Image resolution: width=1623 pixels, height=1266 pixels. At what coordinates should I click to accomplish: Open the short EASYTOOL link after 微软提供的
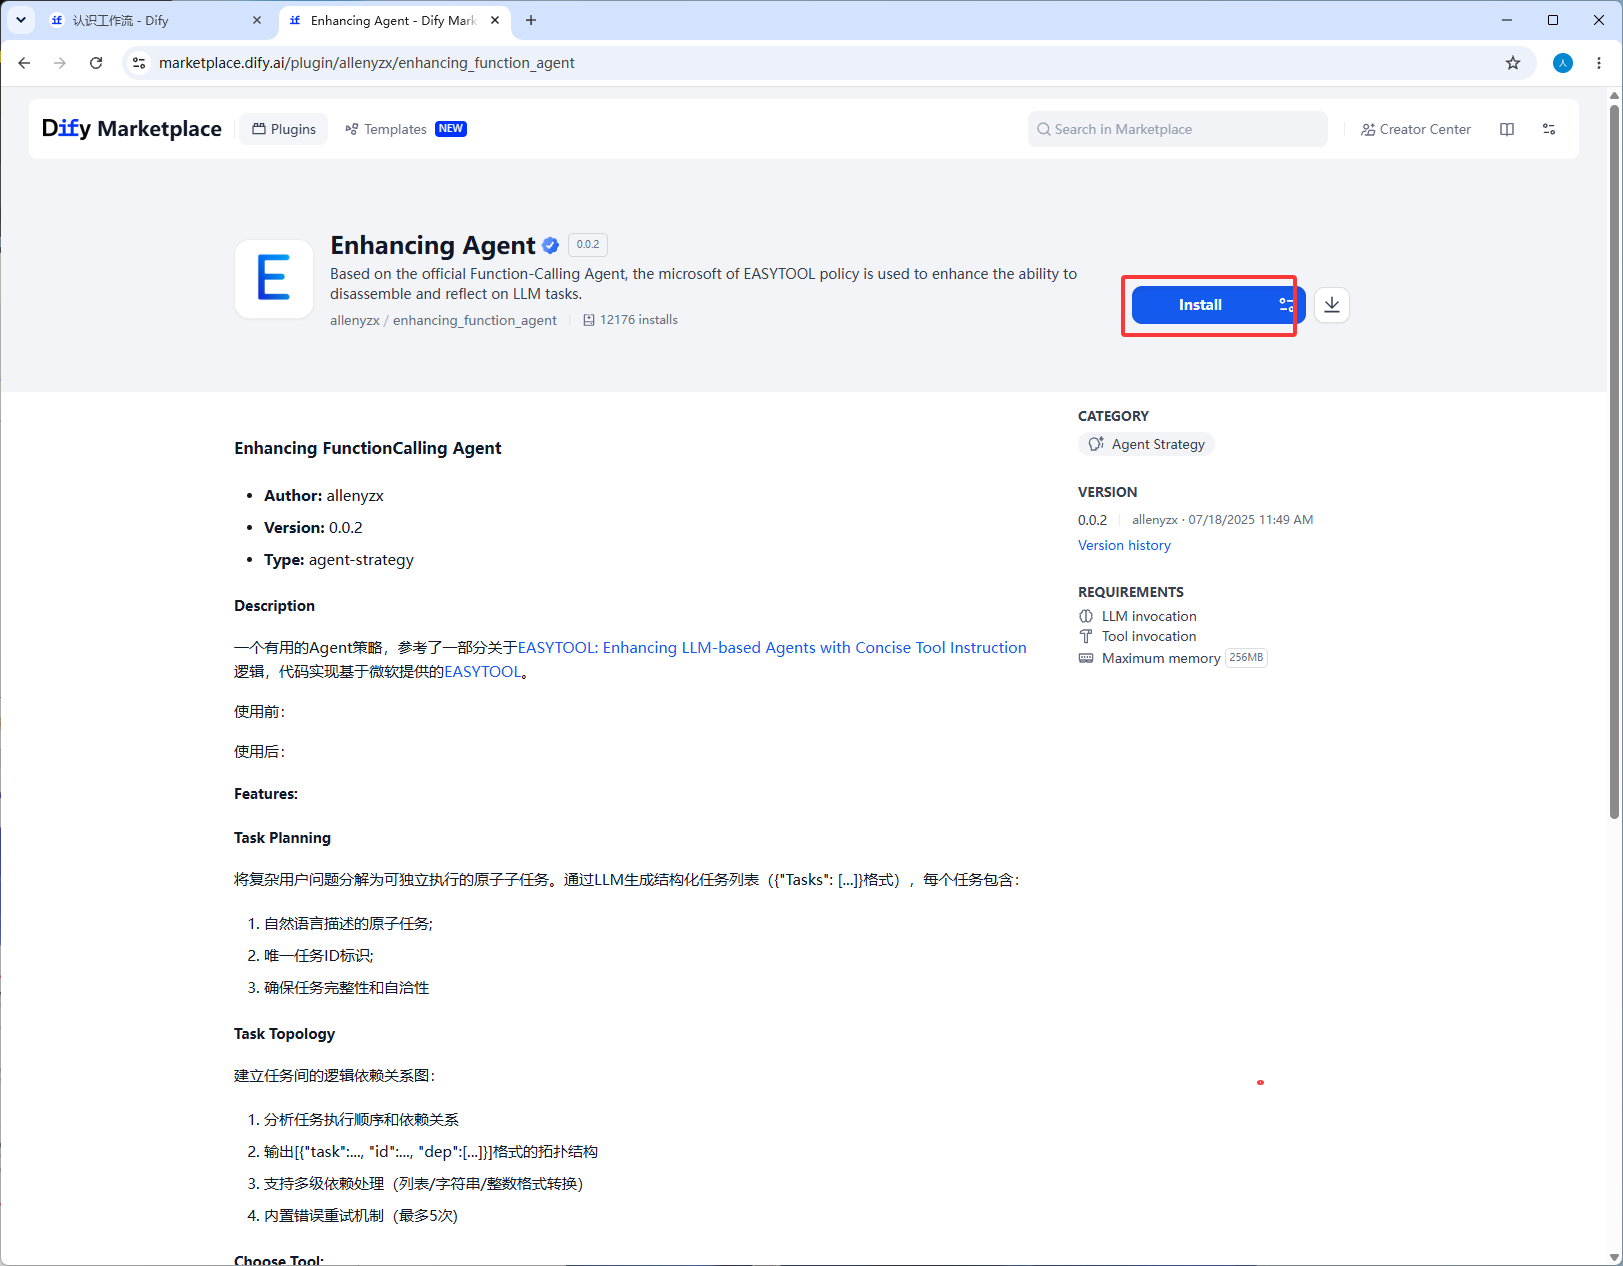coord(483,671)
